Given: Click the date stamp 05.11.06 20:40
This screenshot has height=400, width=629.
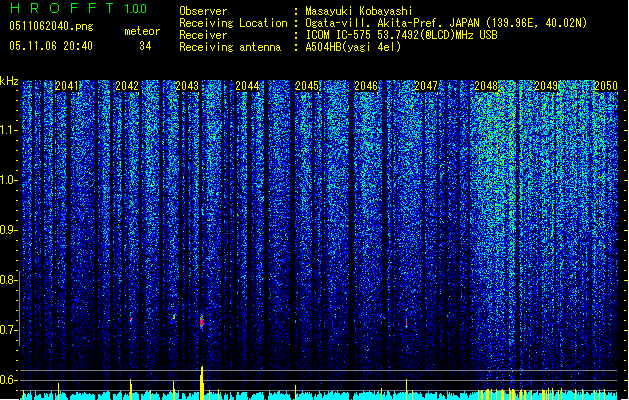Looking at the screenshot, I should click(51, 46).
